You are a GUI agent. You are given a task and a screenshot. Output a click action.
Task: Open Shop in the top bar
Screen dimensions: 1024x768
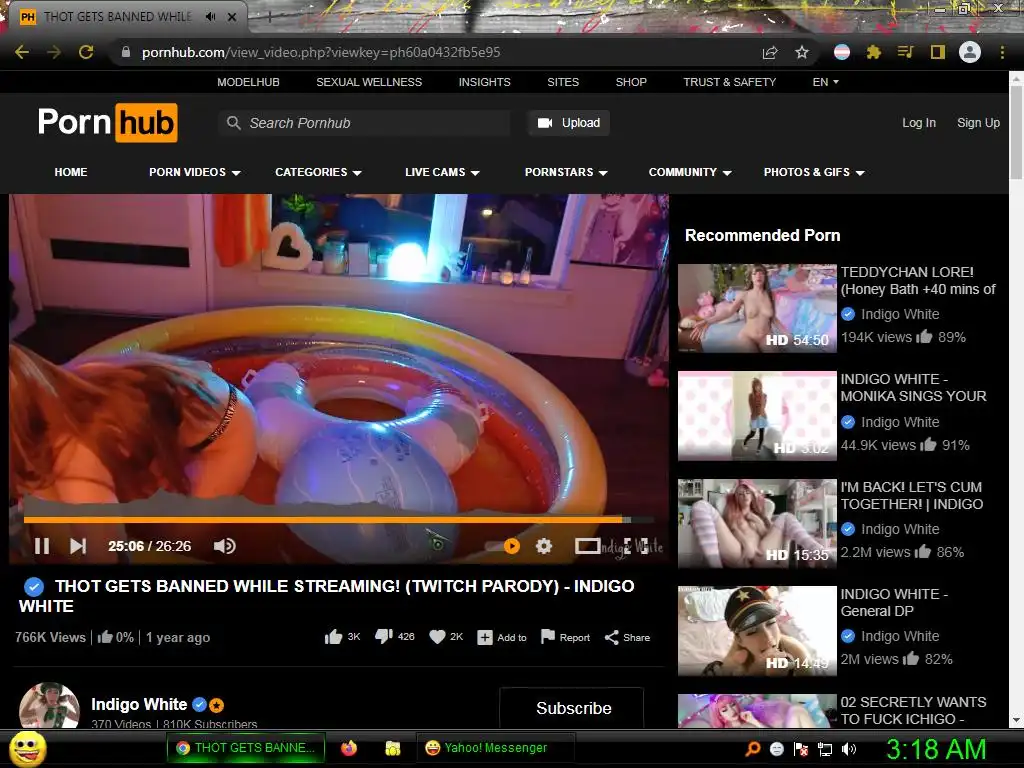[631, 82]
